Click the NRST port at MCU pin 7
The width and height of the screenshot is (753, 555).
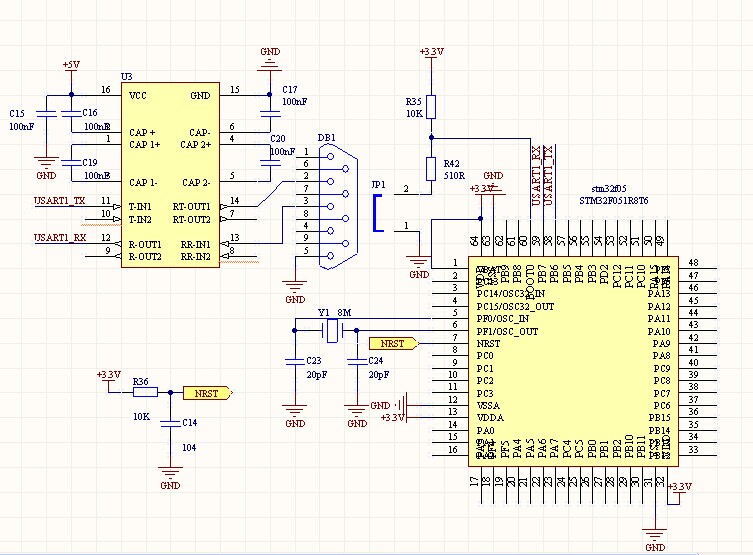394,343
